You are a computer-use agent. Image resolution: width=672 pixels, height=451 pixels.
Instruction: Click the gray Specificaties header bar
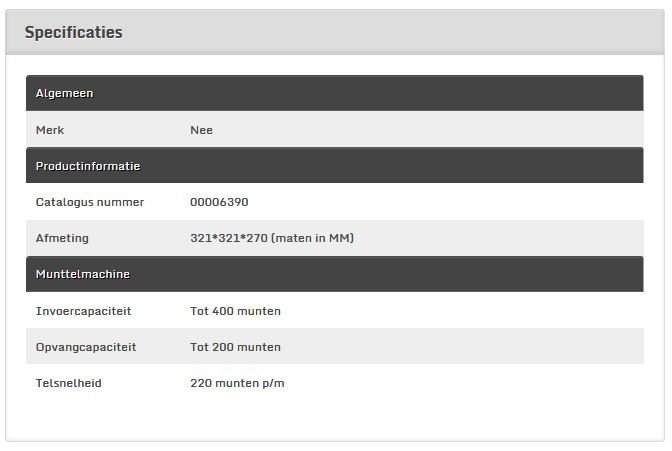click(x=335, y=32)
